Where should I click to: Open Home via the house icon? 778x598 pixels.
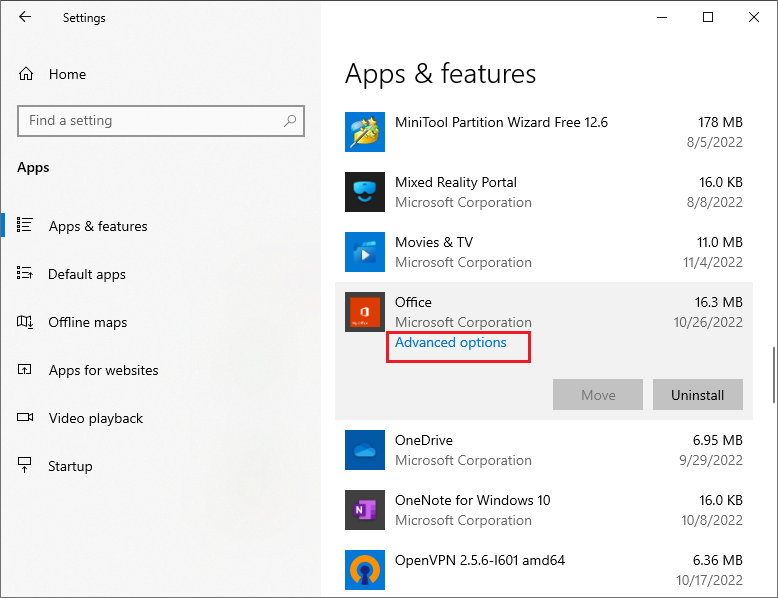tap(26, 74)
